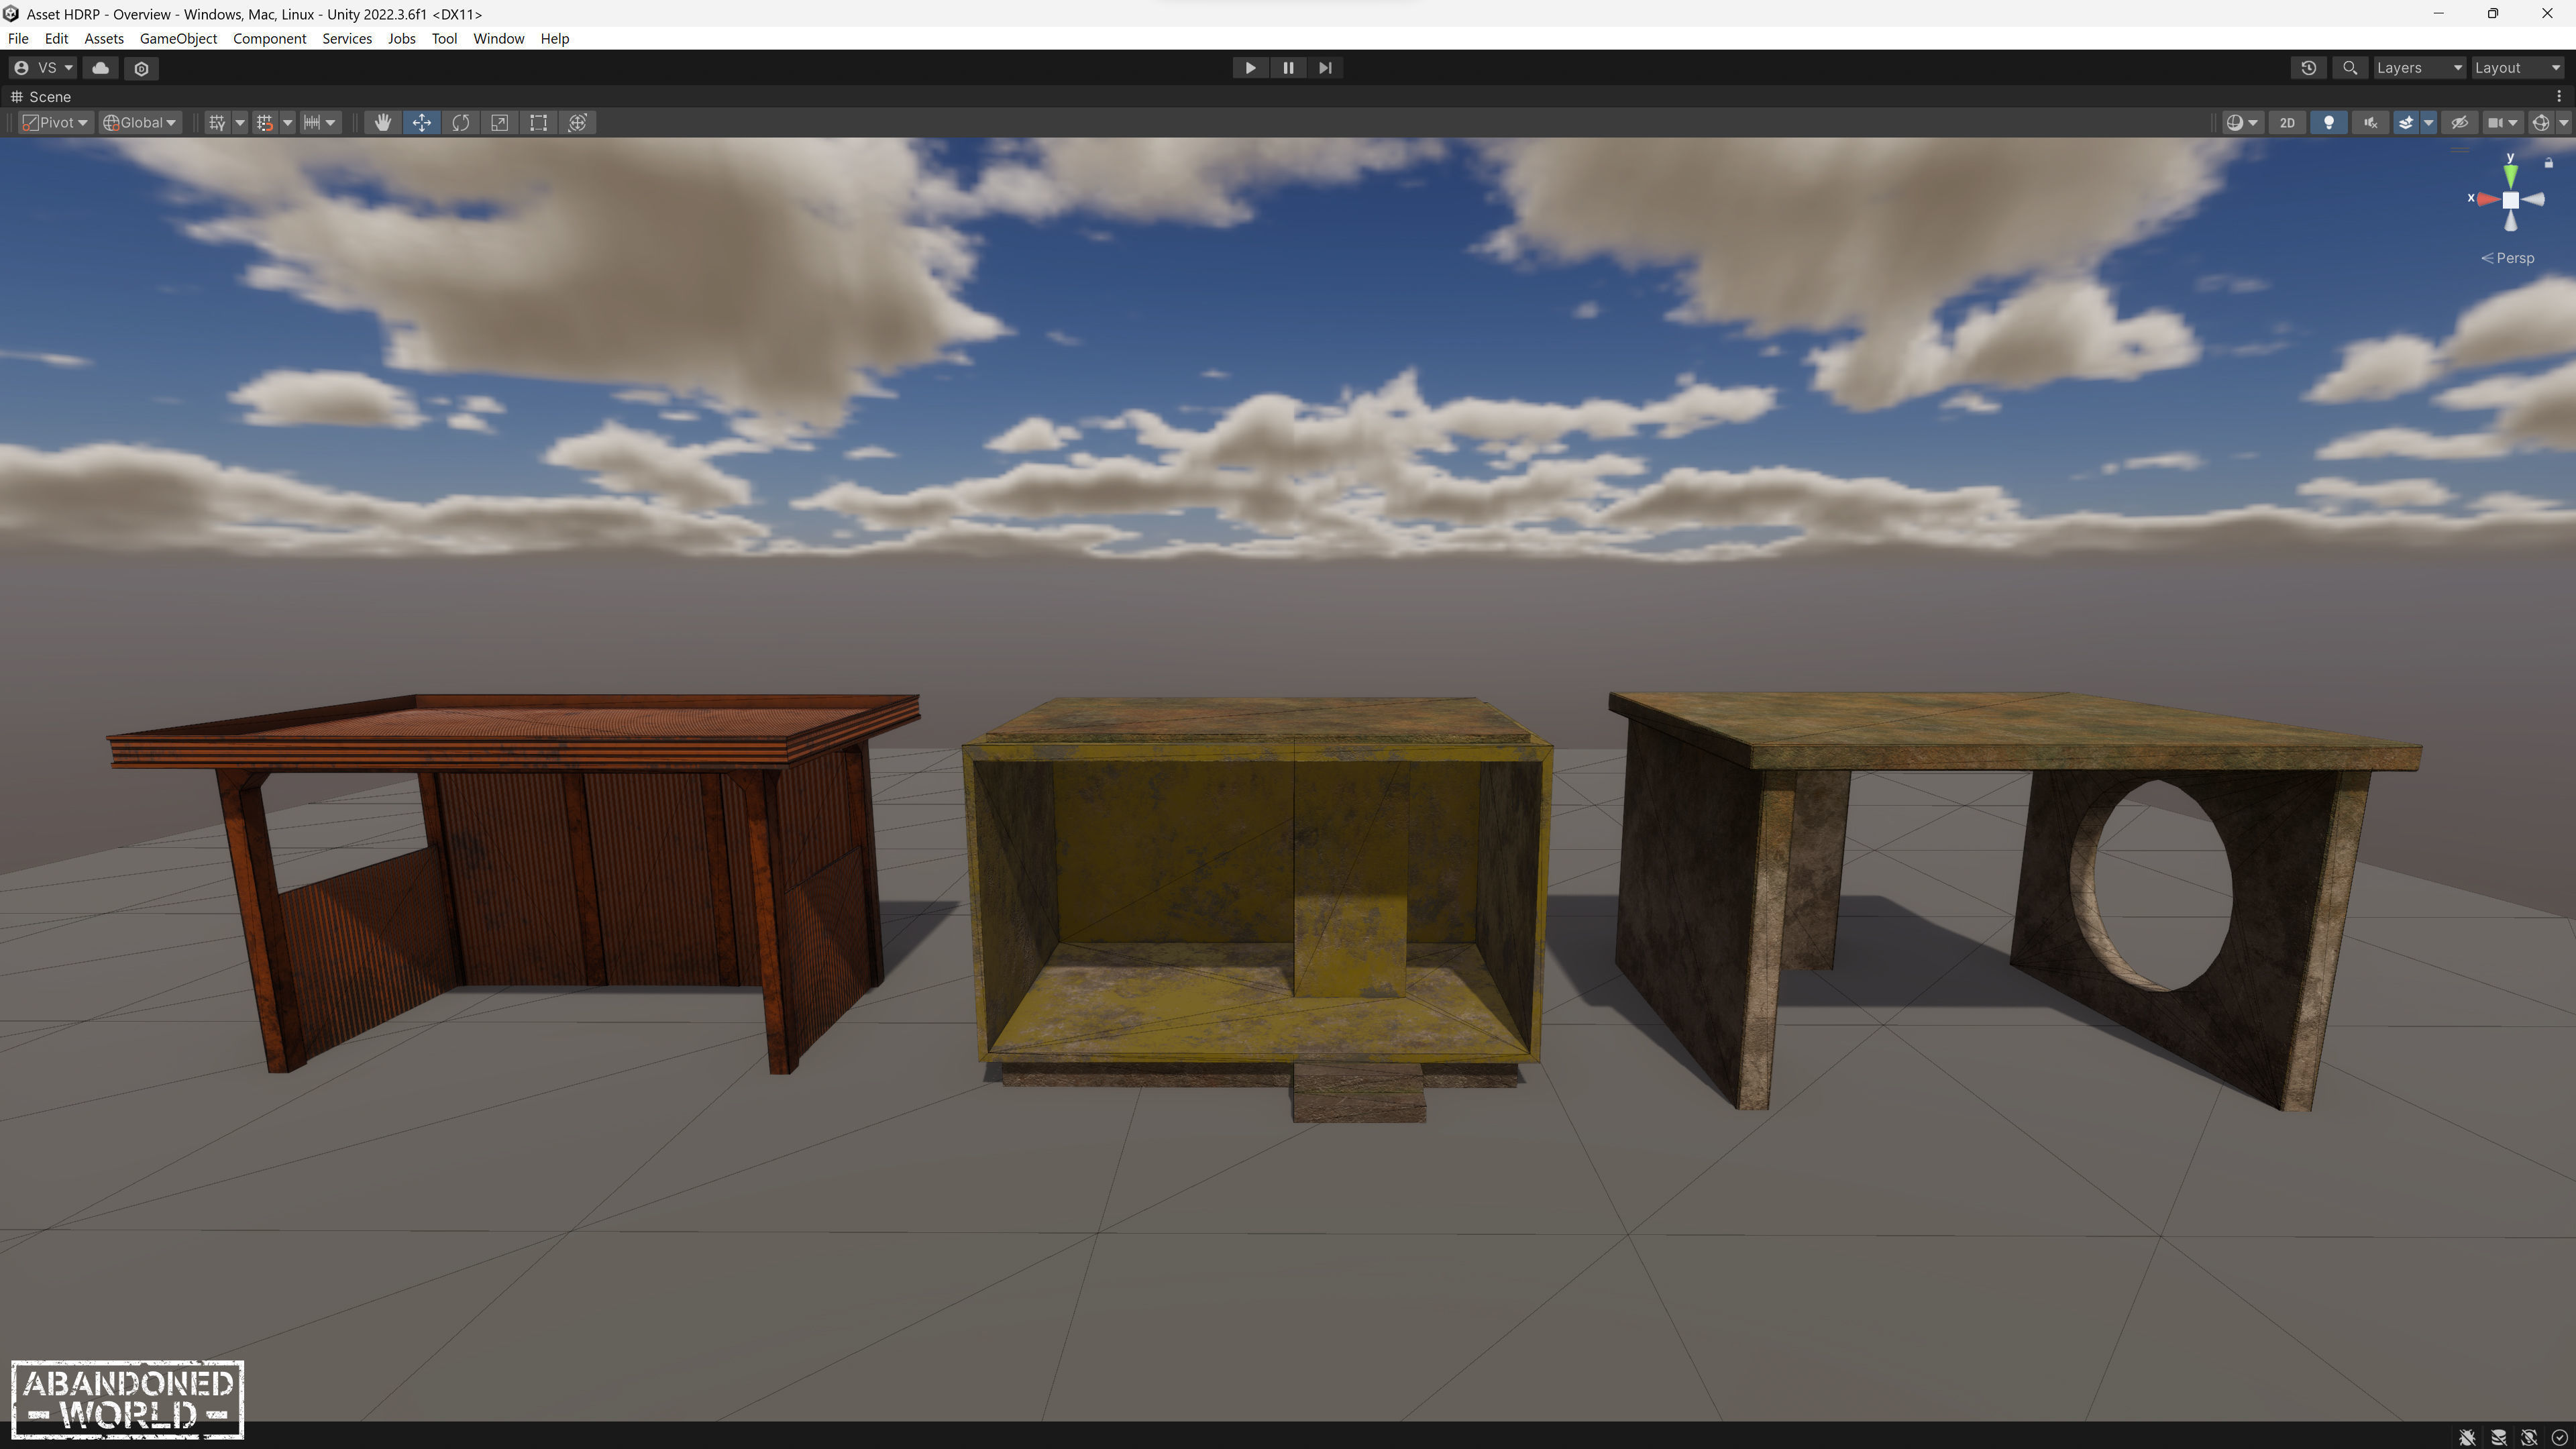Open Unity Cloud services button
Viewport: 2576px width, 1449px height.
tap(100, 68)
